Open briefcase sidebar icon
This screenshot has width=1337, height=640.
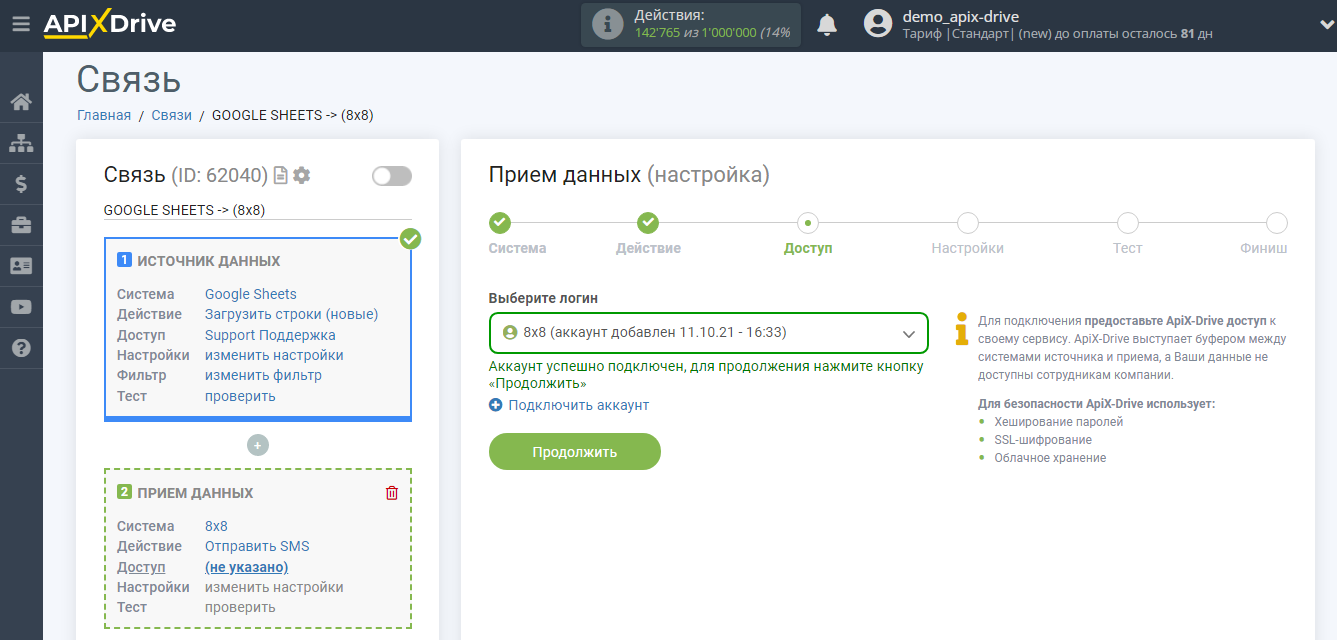(x=21, y=225)
